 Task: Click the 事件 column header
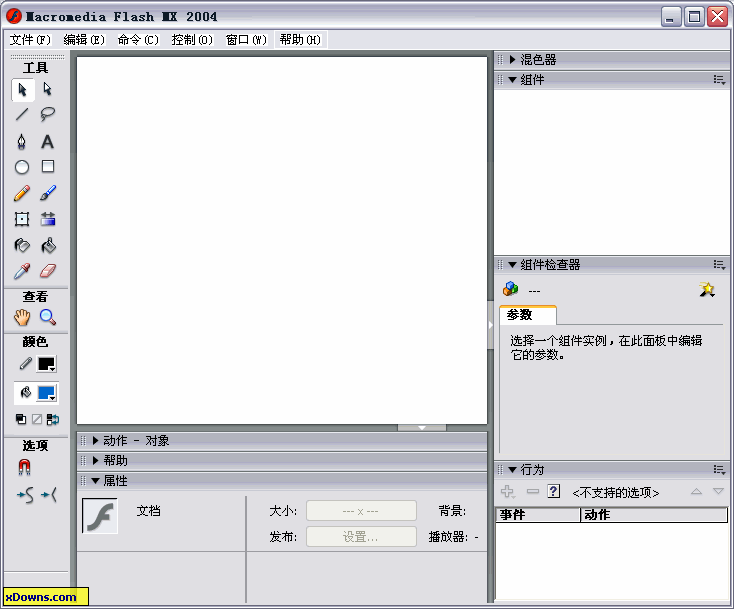pyautogui.click(x=538, y=514)
